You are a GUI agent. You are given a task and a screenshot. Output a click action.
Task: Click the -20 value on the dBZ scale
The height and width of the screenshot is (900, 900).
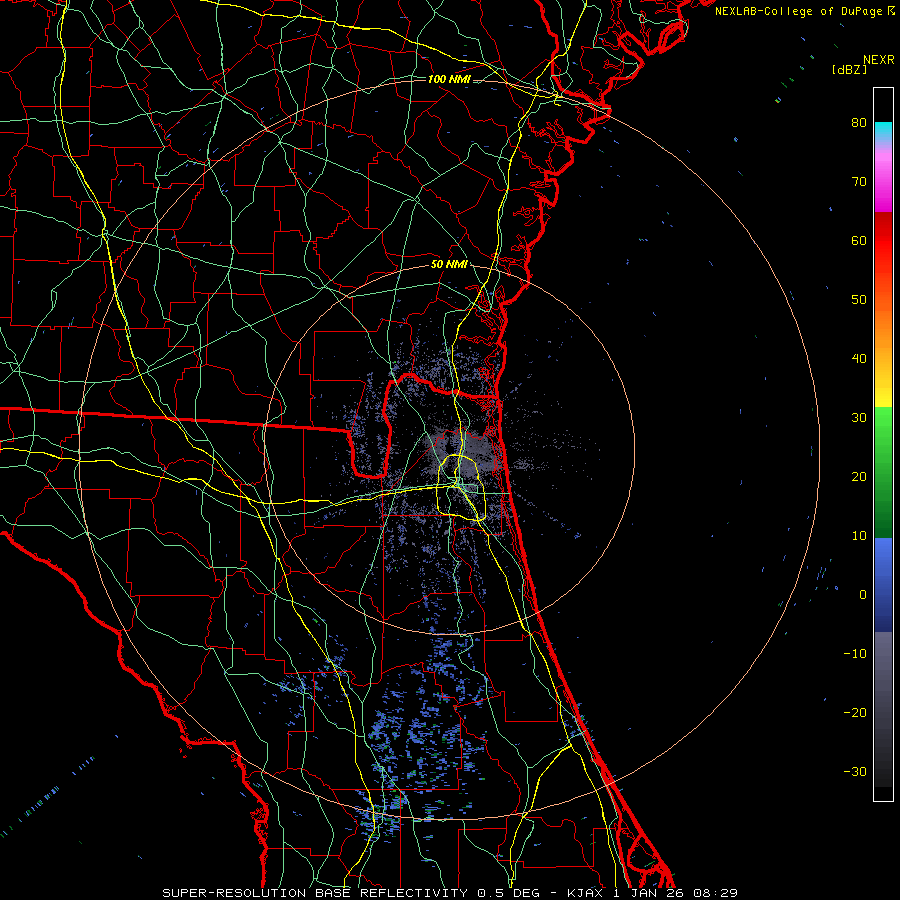[855, 713]
